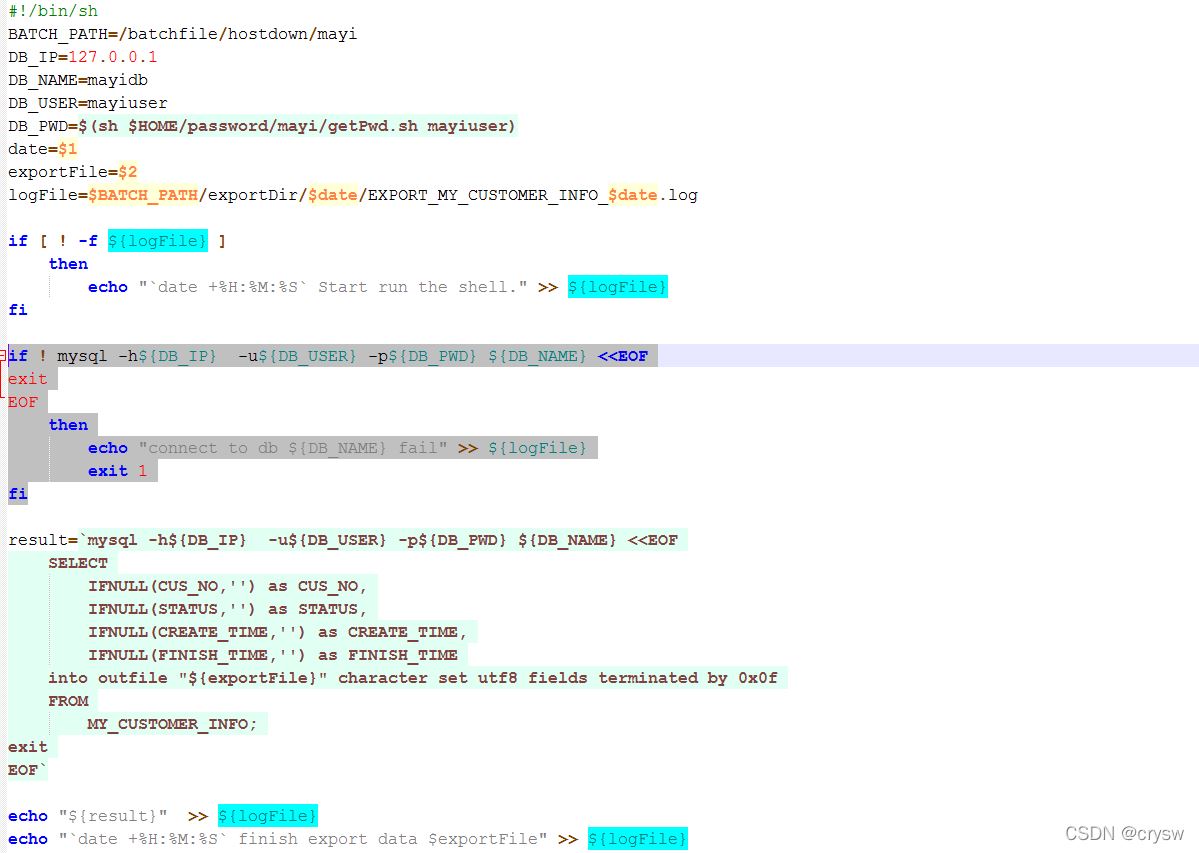Viewport: 1199px width, 853px height.
Task: Collapse the fold marker beside 'if ! mysql' line
Action: 3,355
